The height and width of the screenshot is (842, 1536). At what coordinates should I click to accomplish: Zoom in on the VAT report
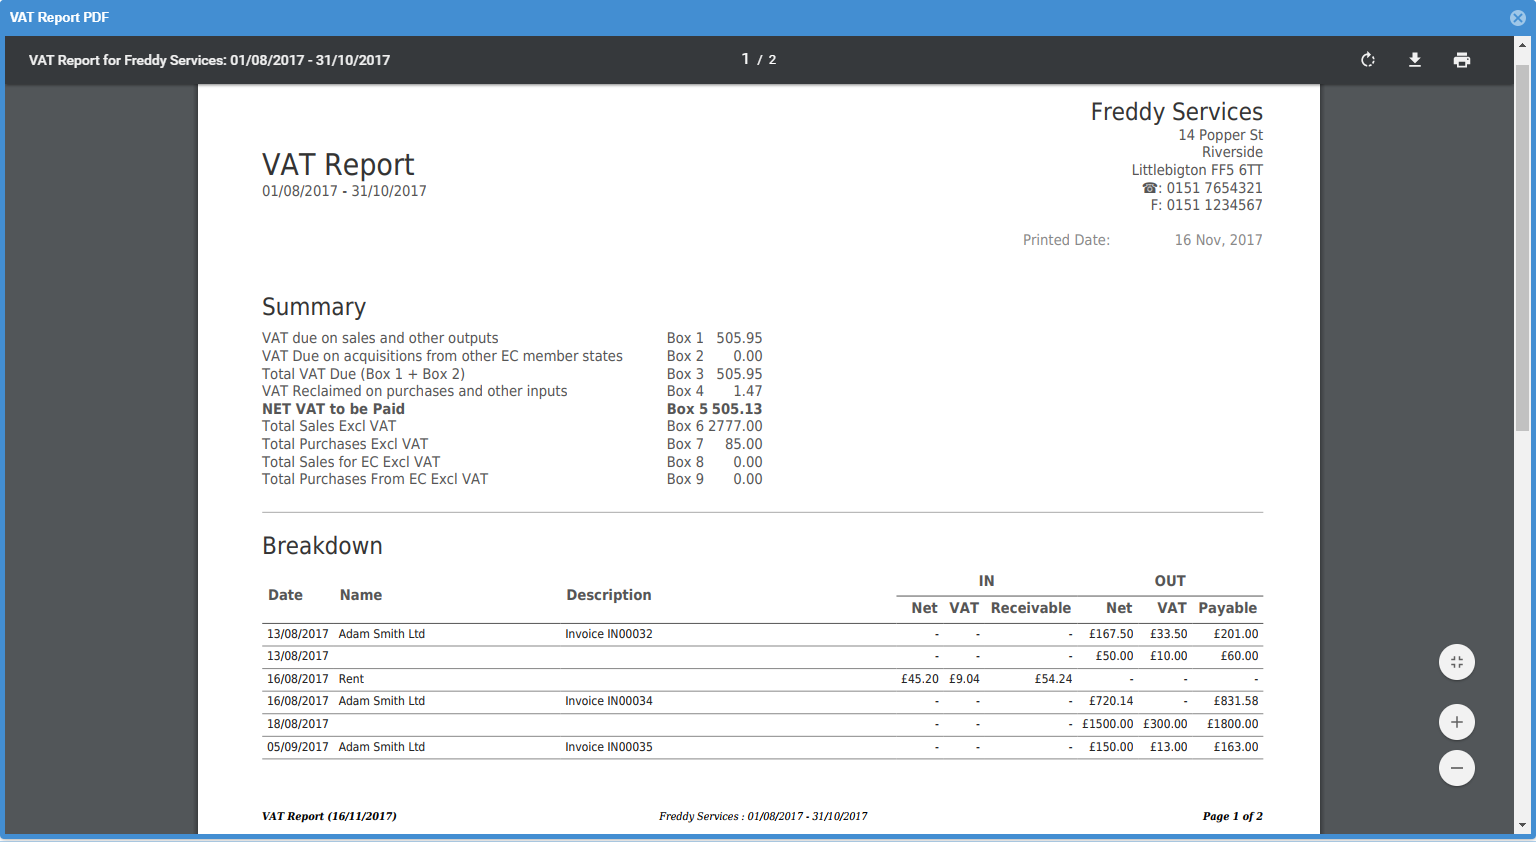[1456, 721]
